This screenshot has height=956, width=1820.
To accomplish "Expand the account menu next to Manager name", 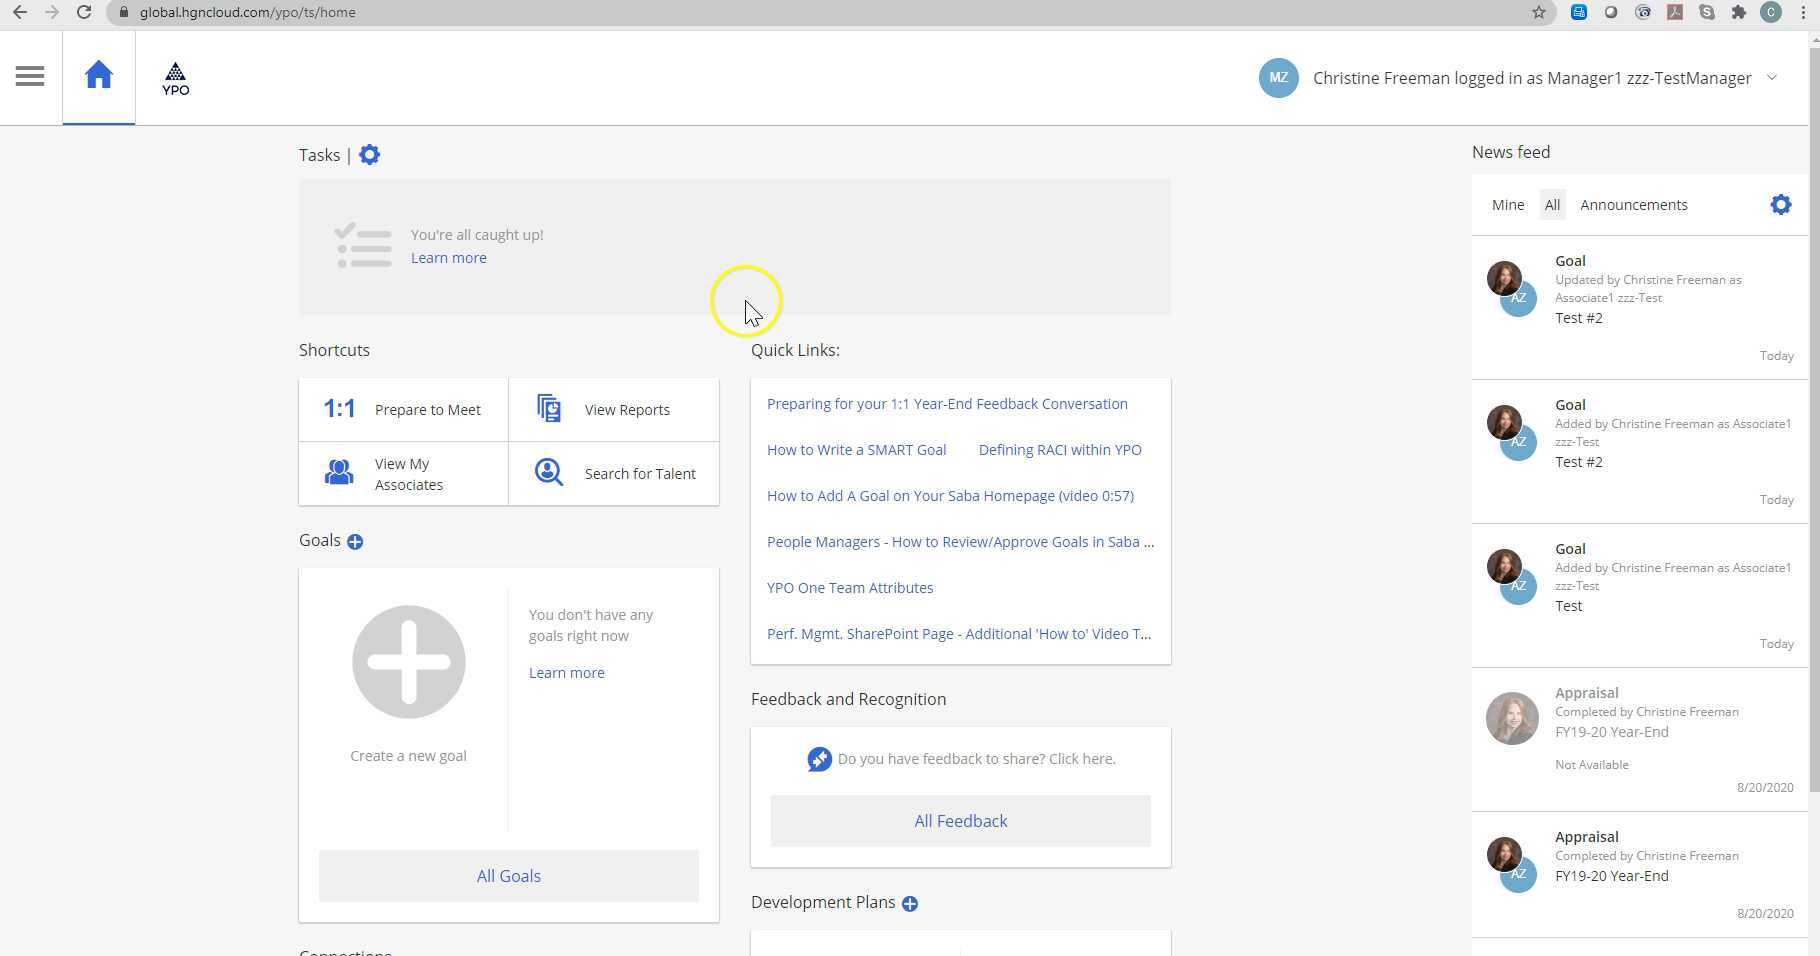I will (1774, 77).
